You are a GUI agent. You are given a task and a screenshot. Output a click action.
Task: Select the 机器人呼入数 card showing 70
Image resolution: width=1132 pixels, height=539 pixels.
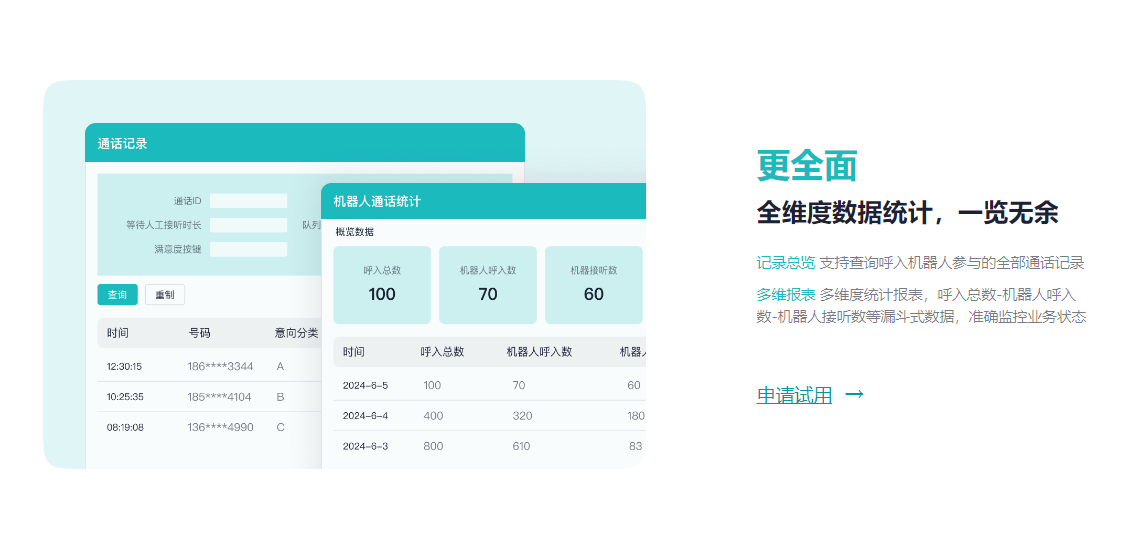tap(488, 285)
